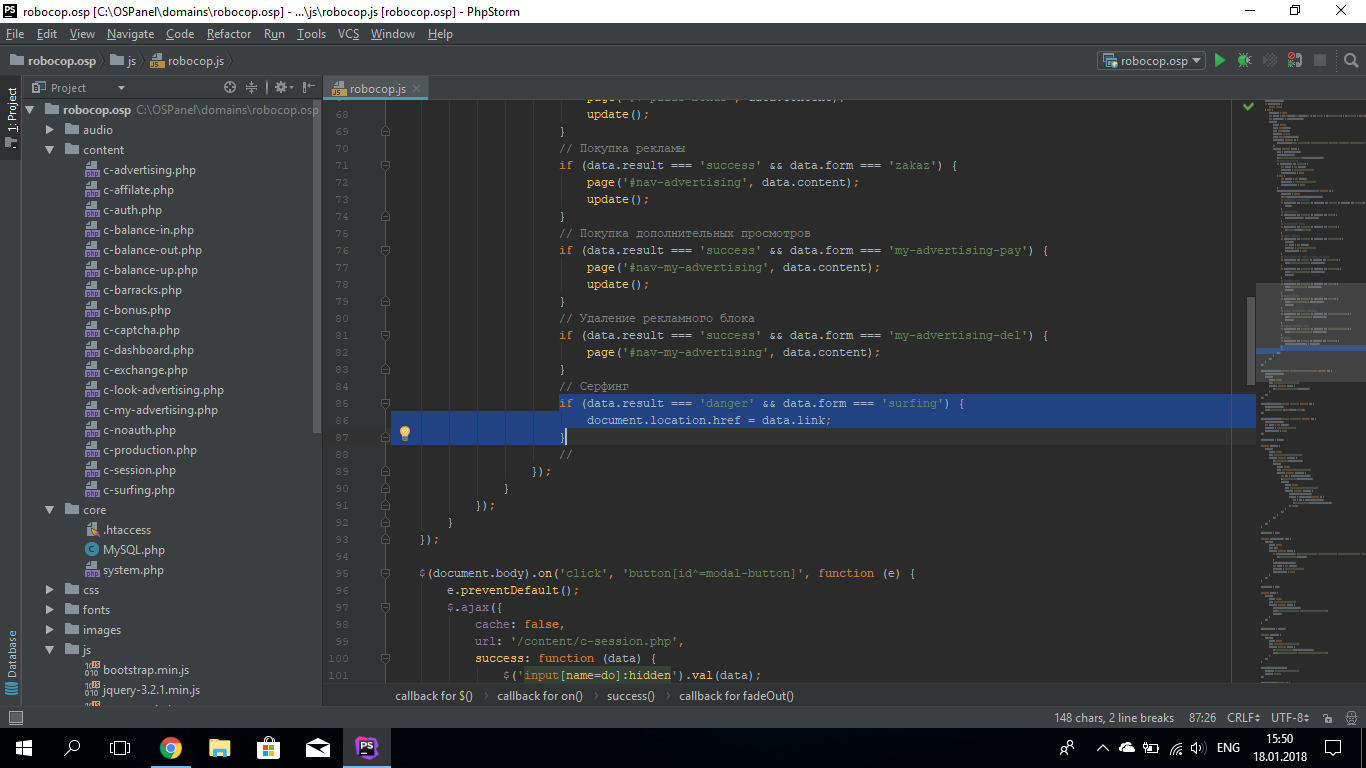
Task: Open the Refactor menu
Action: click(x=229, y=34)
